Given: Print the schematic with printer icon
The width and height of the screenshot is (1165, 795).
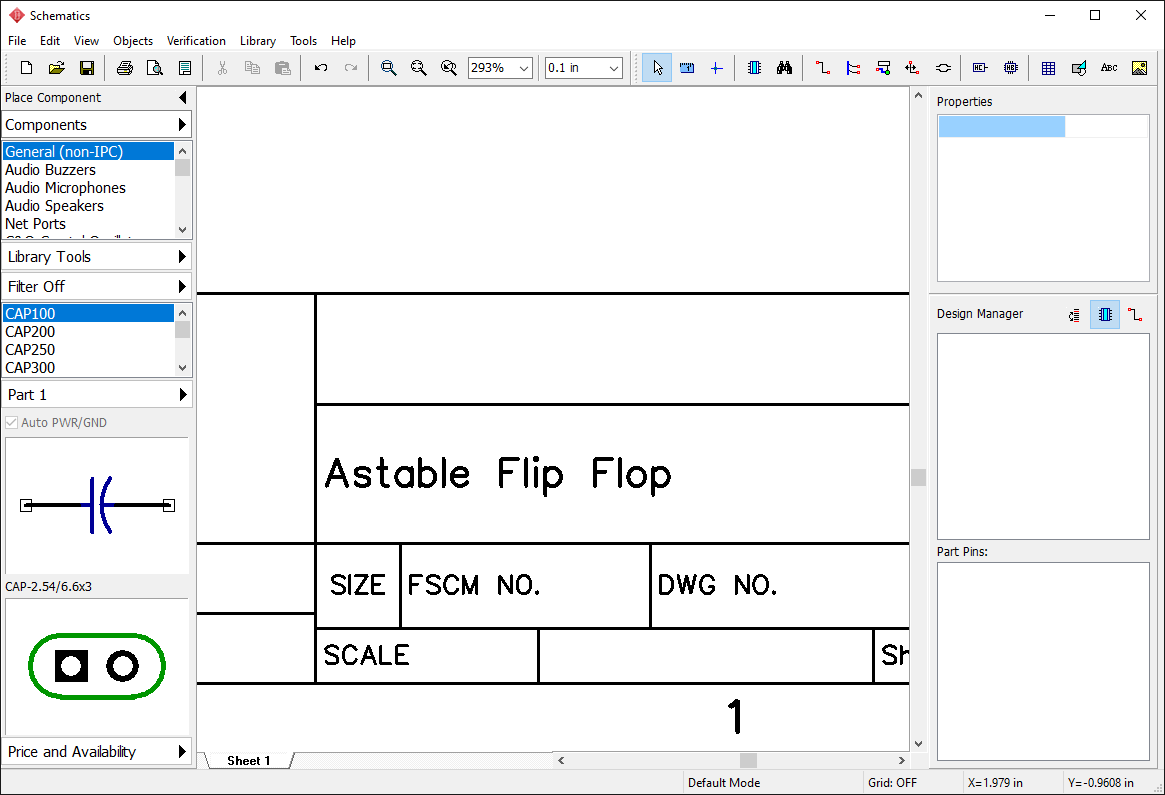Looking at the screenshot, I should point(125,68).
